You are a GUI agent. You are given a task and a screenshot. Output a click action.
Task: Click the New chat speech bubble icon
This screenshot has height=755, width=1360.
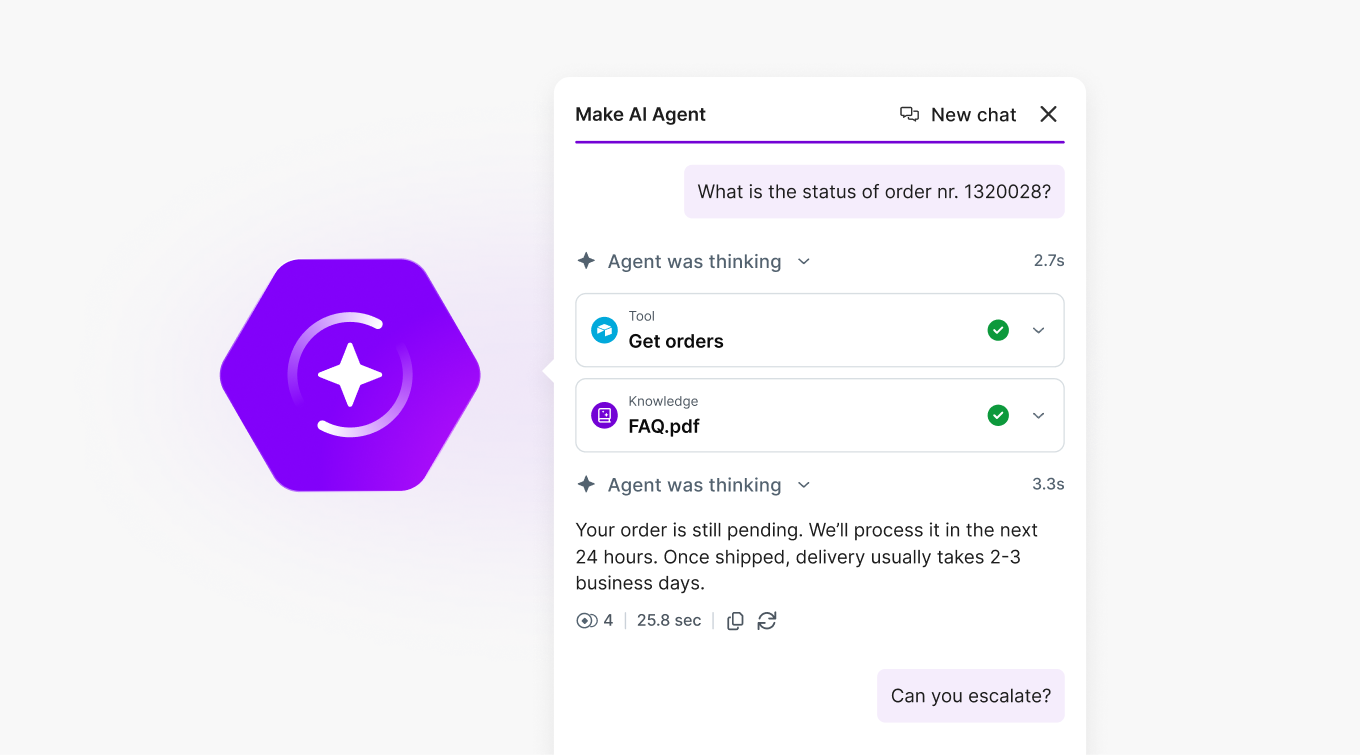tap(909, 114)
